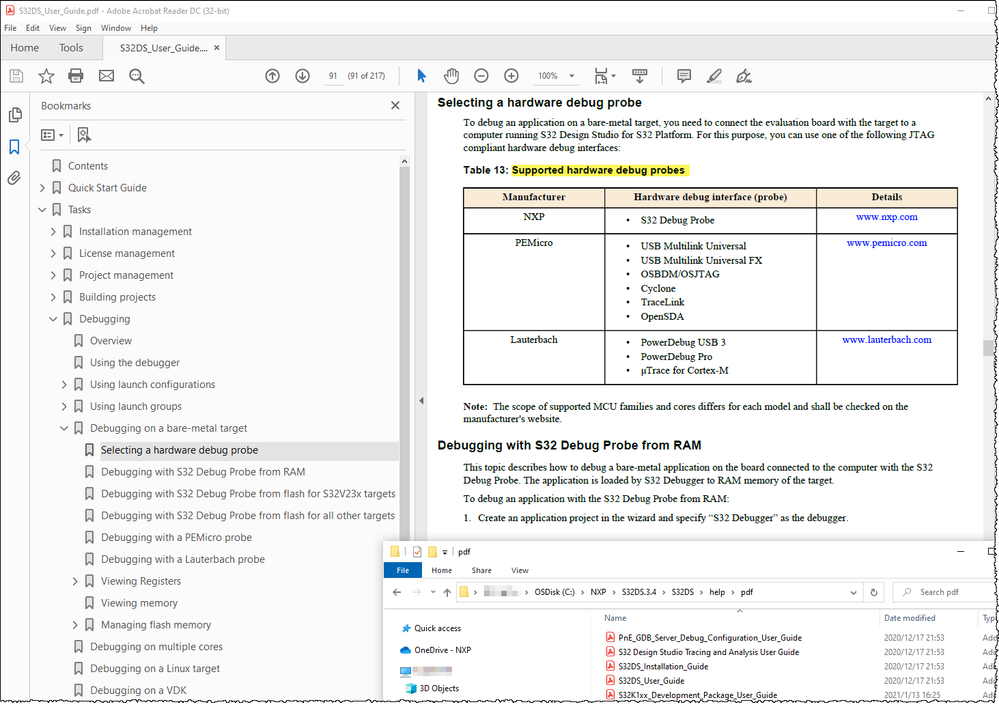Zoom in with the plus icon
The width and height of the screenshot is (999, 705).
pos(511,76)
